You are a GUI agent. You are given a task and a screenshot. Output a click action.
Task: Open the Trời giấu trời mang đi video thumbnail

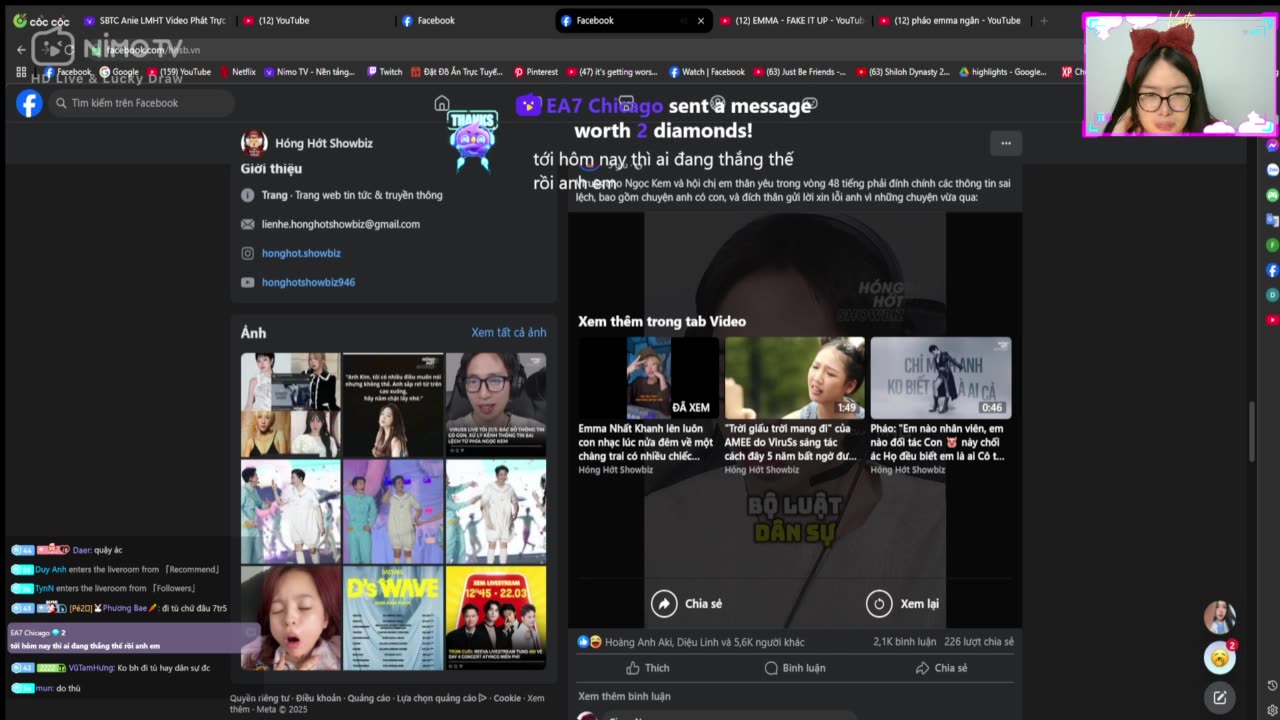point(794,378)
